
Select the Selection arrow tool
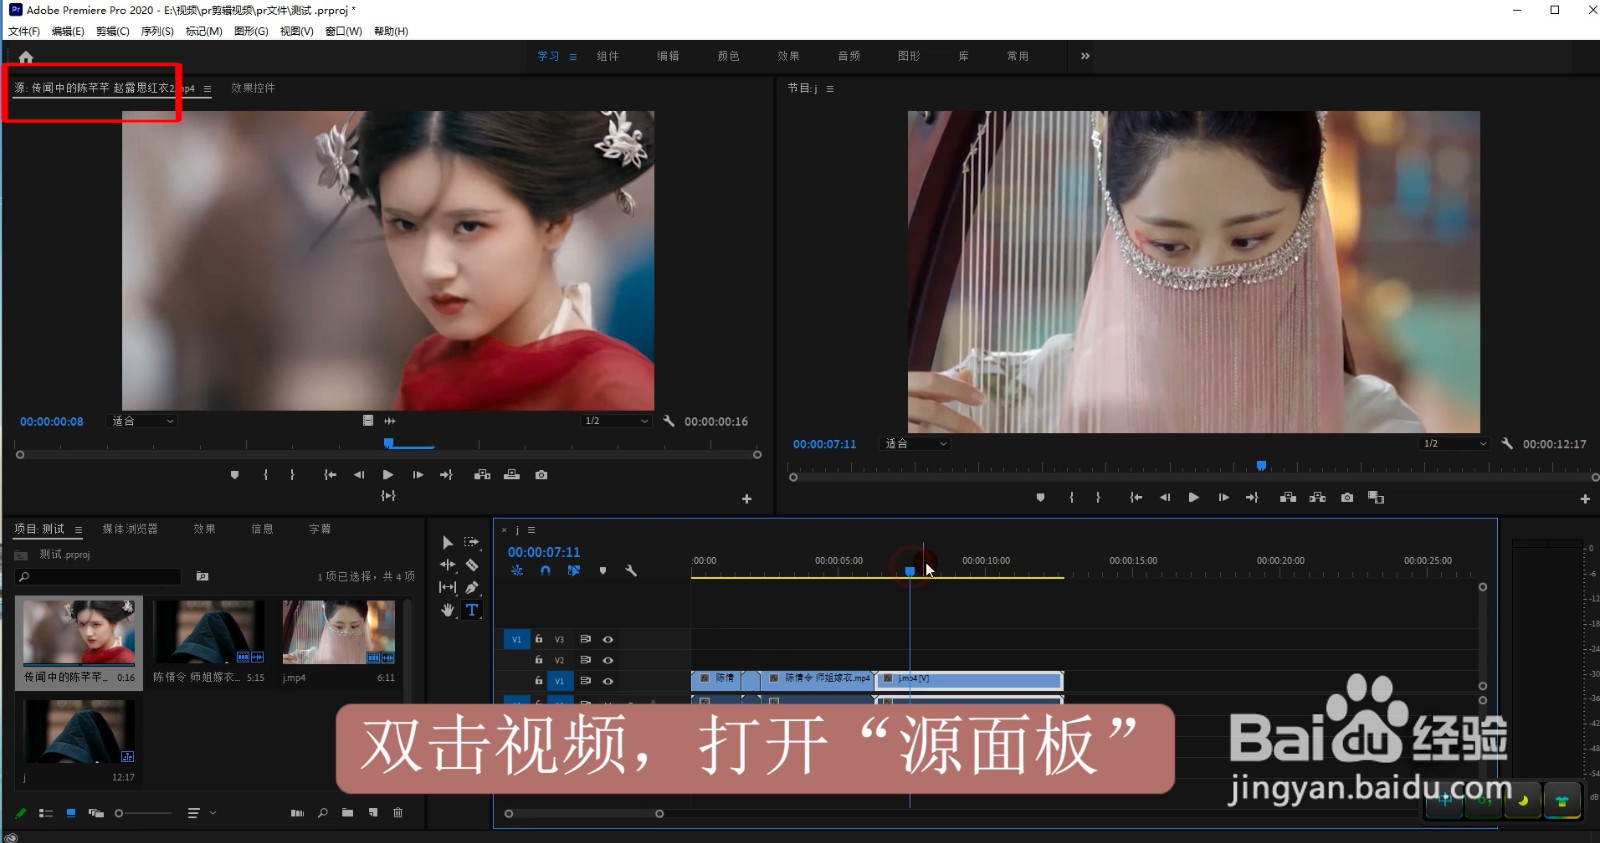447,542
